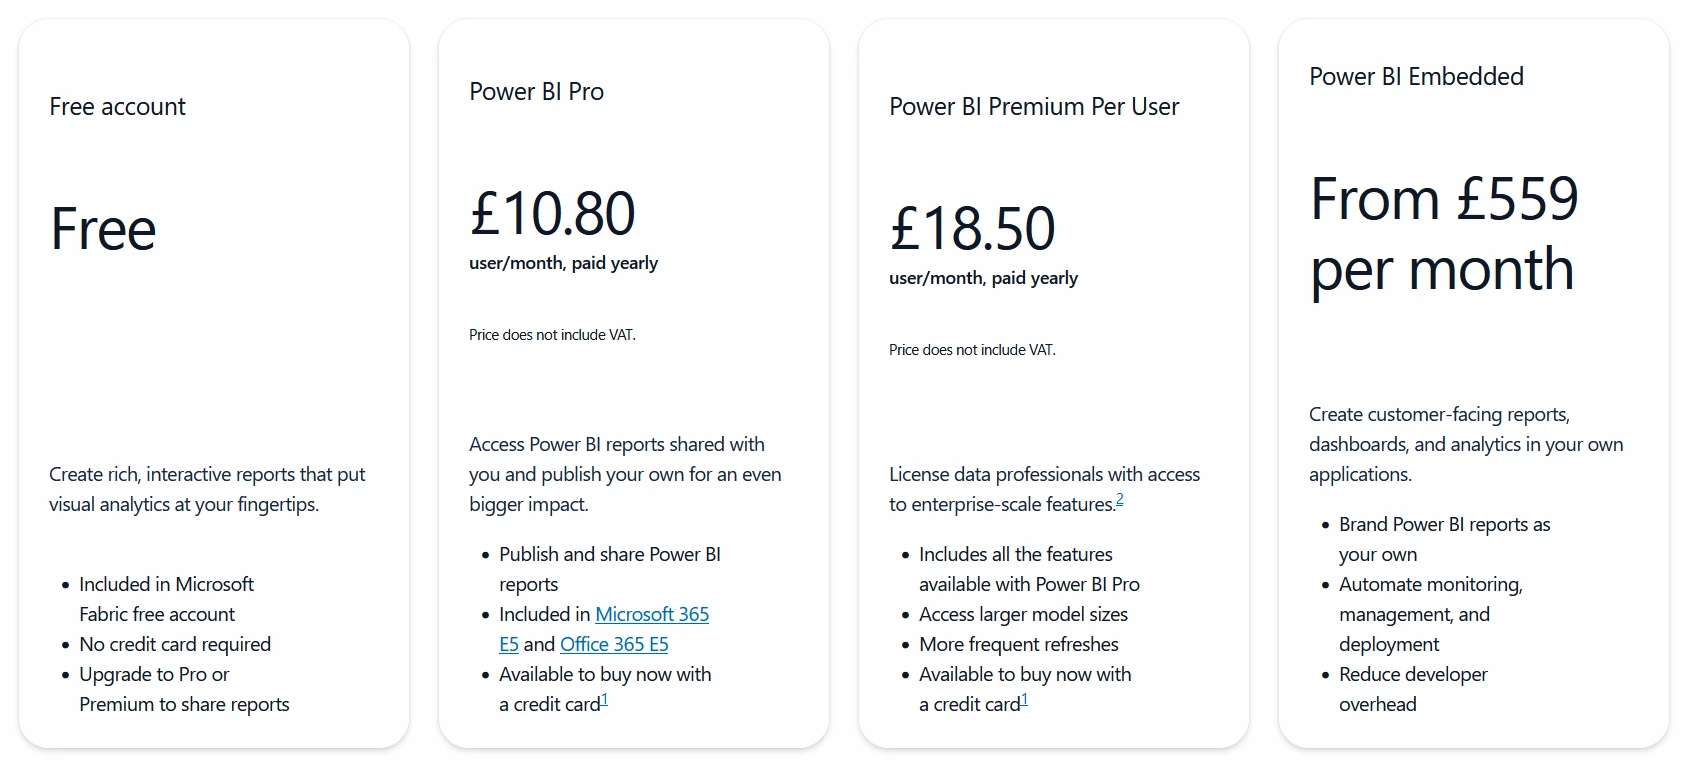Image resolution: width=1690 pixels, height=767 pixels.
Task: Open the Office 365 E5 link
Action: click(614, 644)
